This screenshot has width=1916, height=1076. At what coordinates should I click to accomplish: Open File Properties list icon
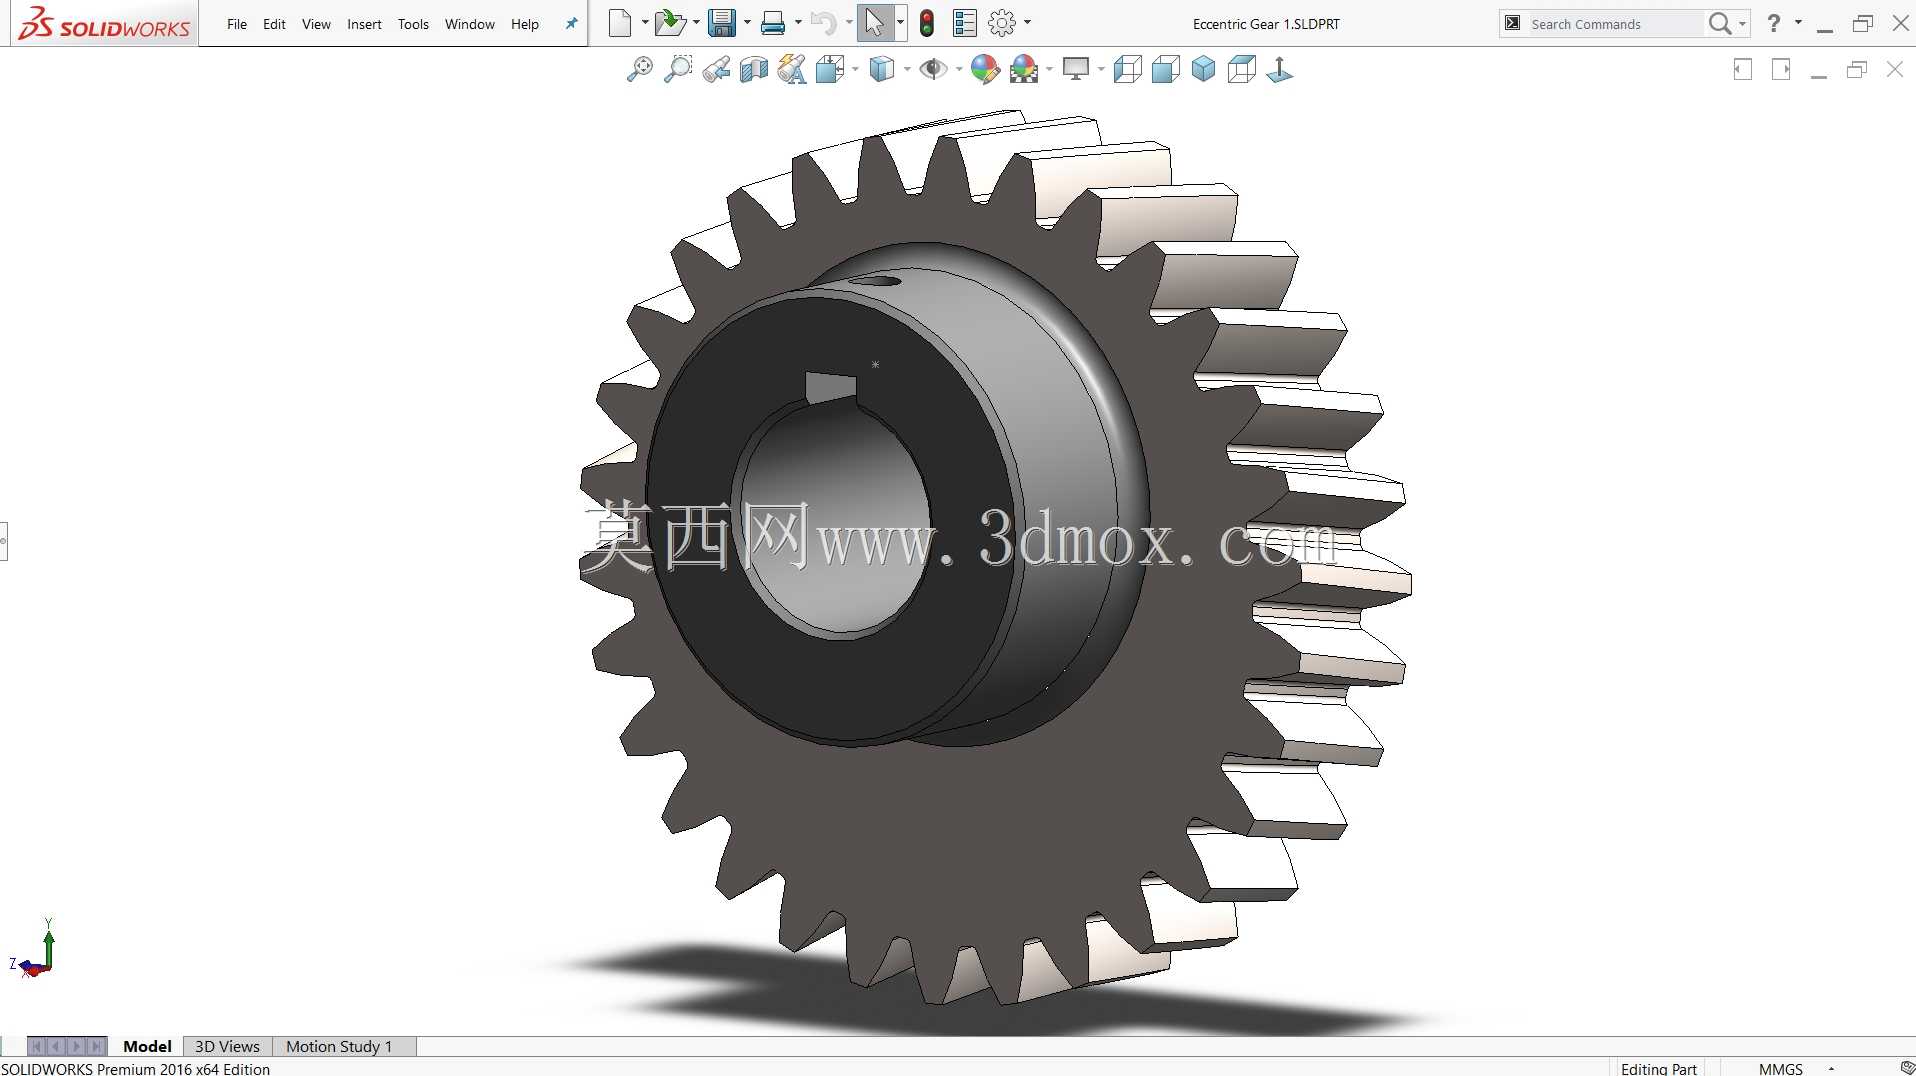(x=965, y=23)
